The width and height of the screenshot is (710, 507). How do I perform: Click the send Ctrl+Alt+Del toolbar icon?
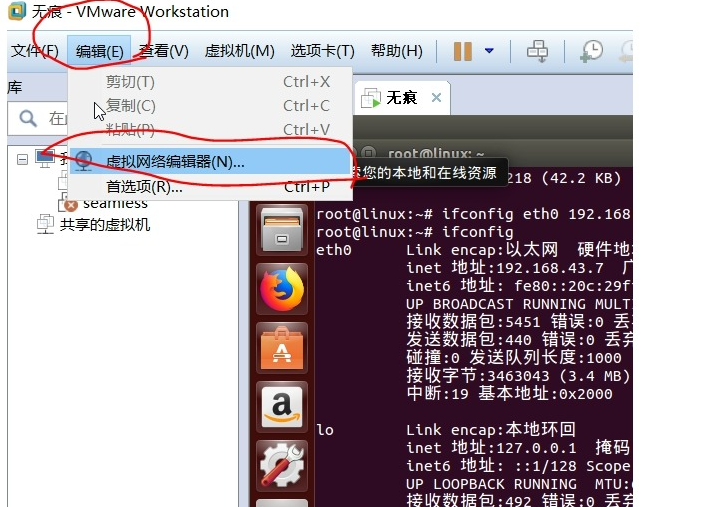[x=537, y=51]
